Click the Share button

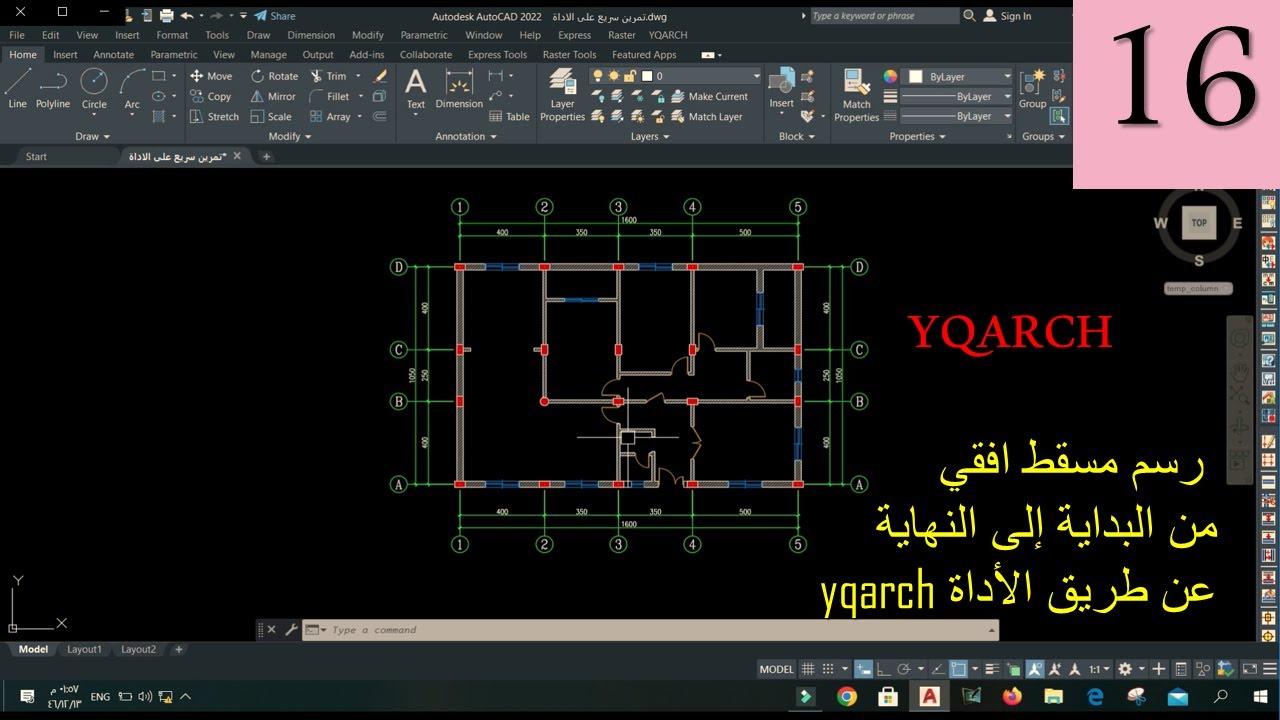point(275,16)
